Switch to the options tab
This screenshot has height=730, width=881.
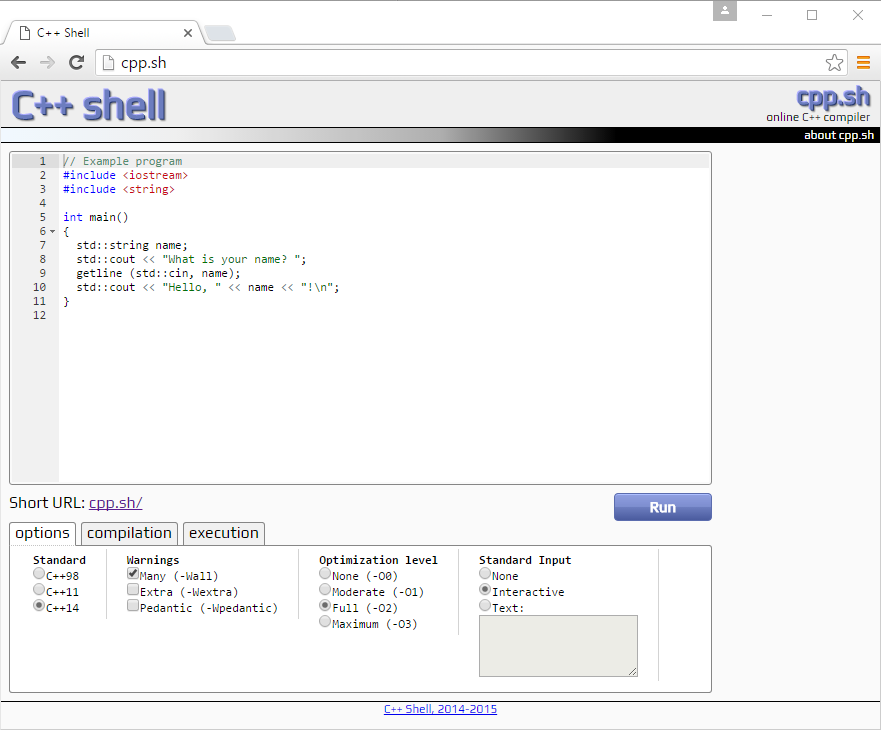pyautogui.click(x=42, y=533)
